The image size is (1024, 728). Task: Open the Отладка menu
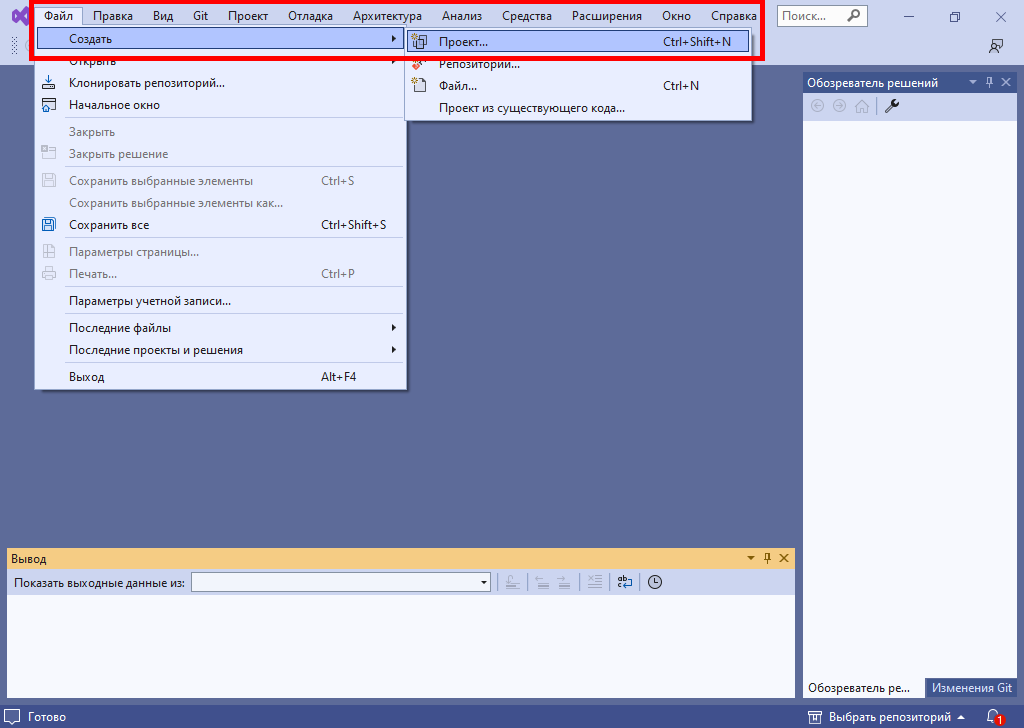point(310,16)
